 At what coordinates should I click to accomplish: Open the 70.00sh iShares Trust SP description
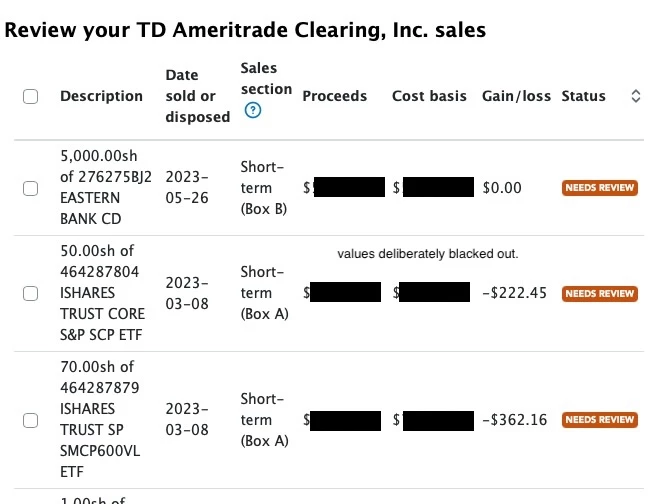(100, 419)
